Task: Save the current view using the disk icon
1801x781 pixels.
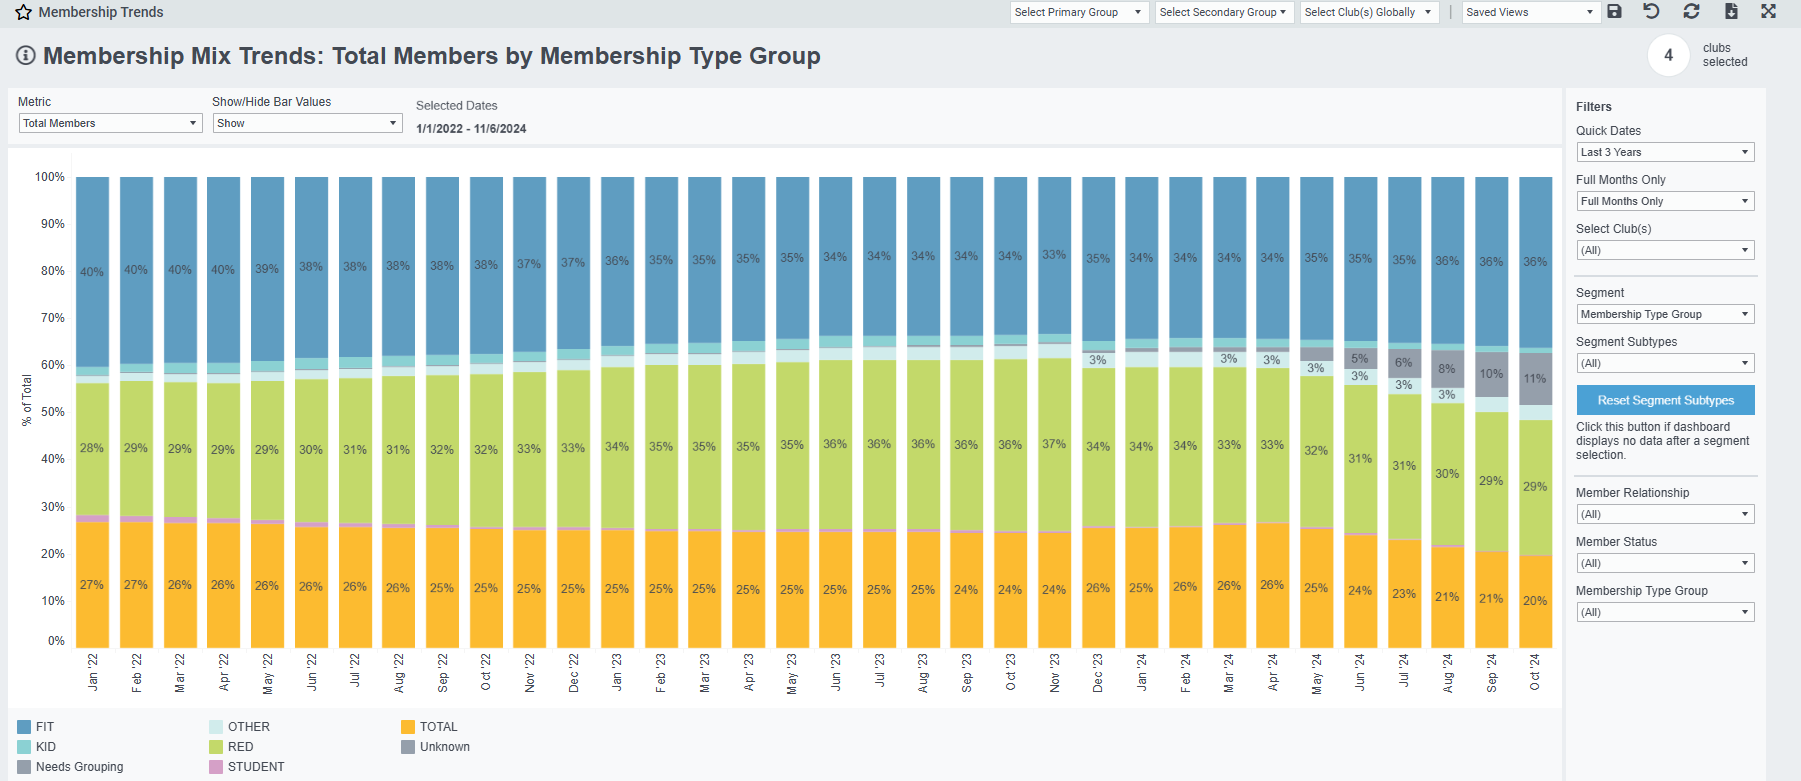Action: [x=1615, y=12]
